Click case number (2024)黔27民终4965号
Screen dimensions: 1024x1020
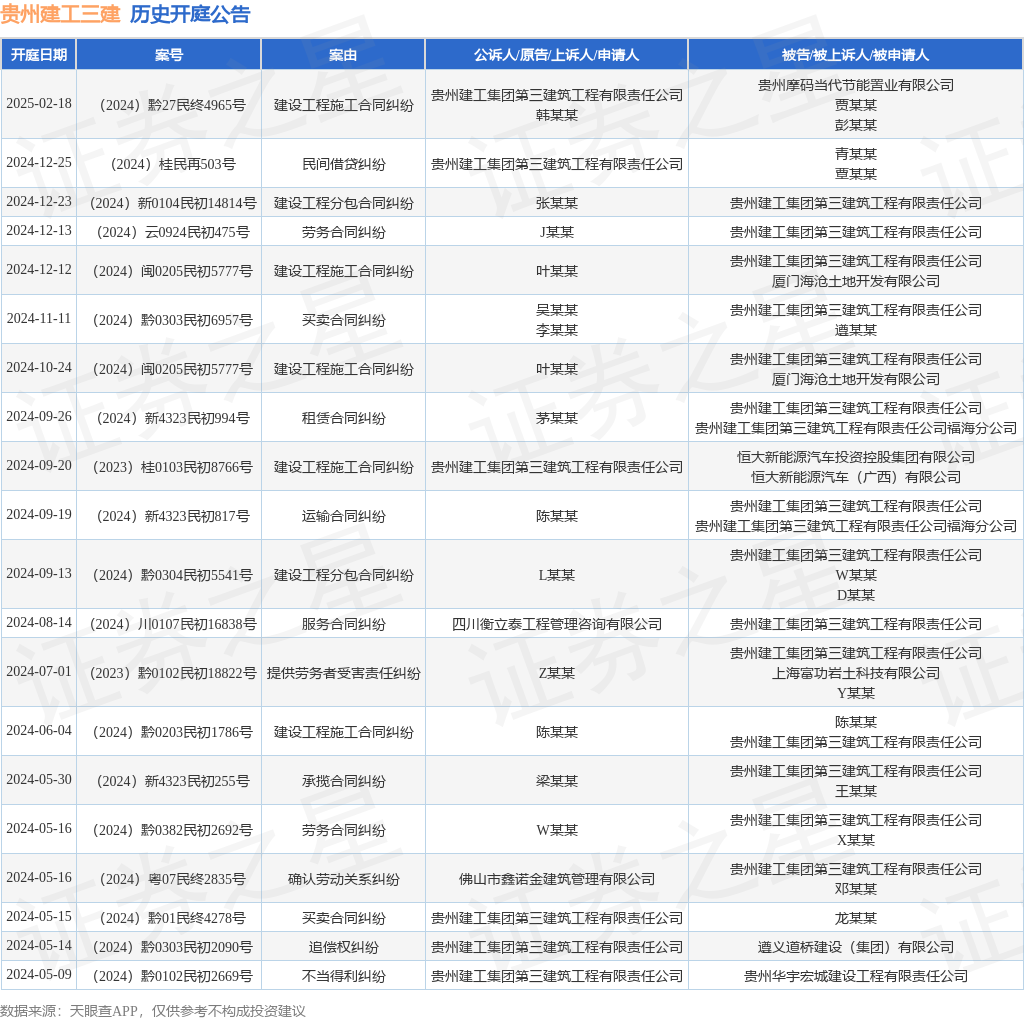tap(168, 105)
